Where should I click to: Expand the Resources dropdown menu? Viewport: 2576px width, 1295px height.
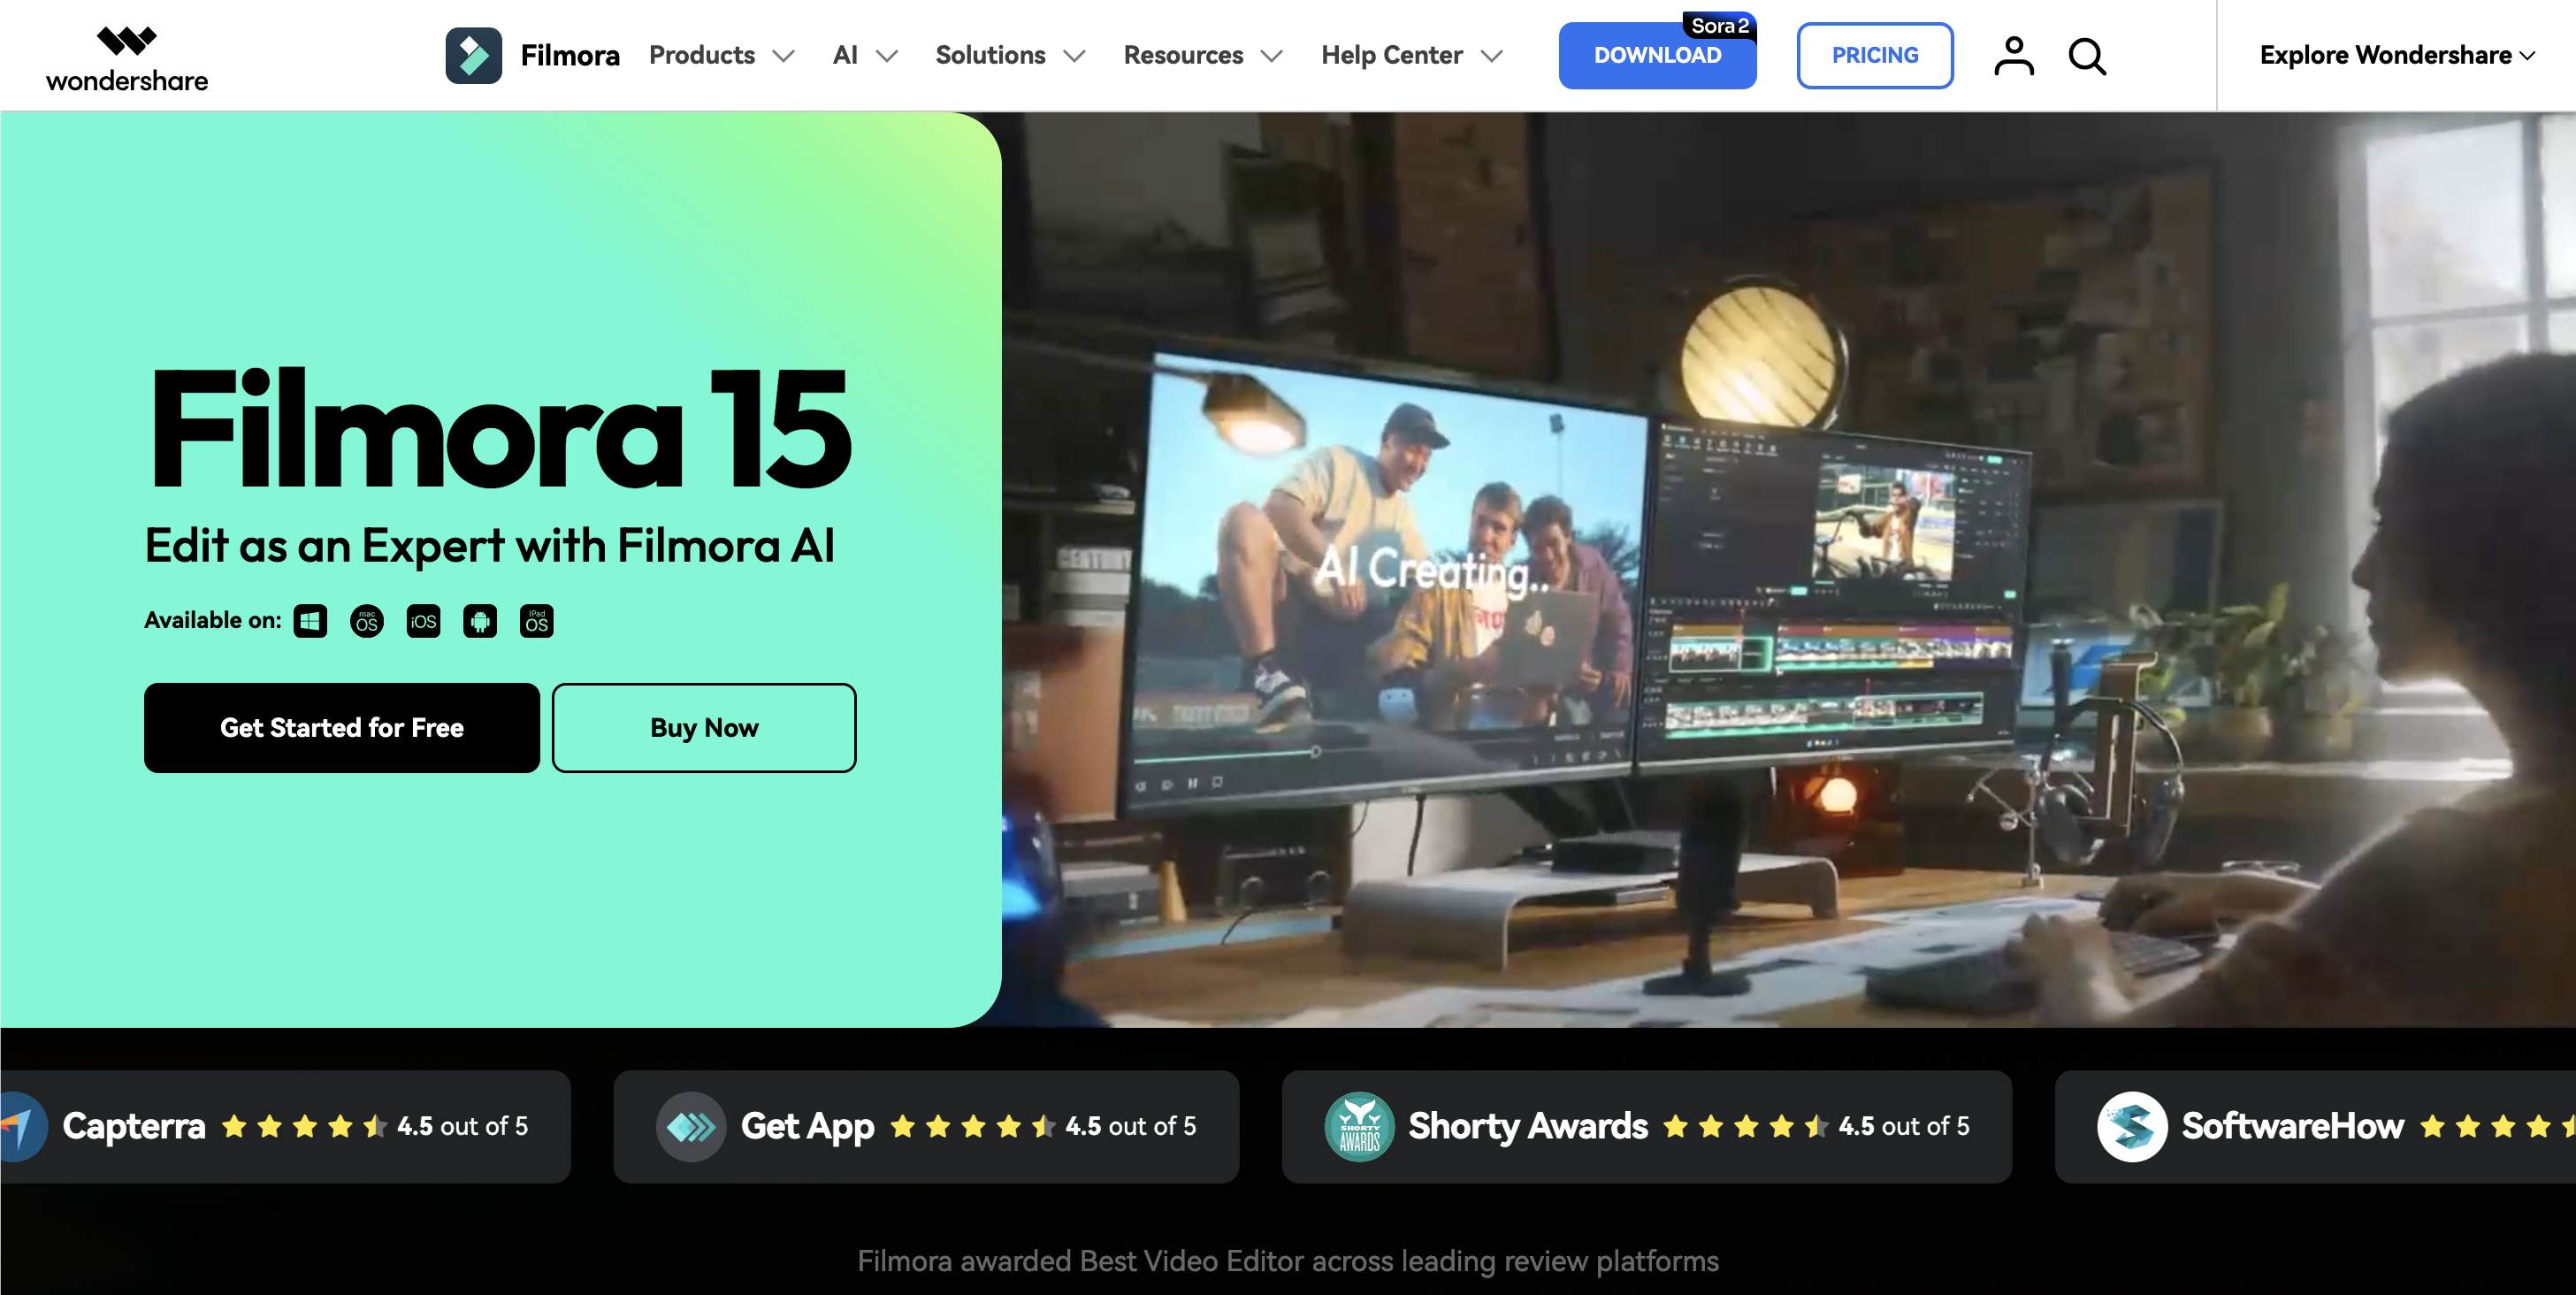(x=1203, y=55)
